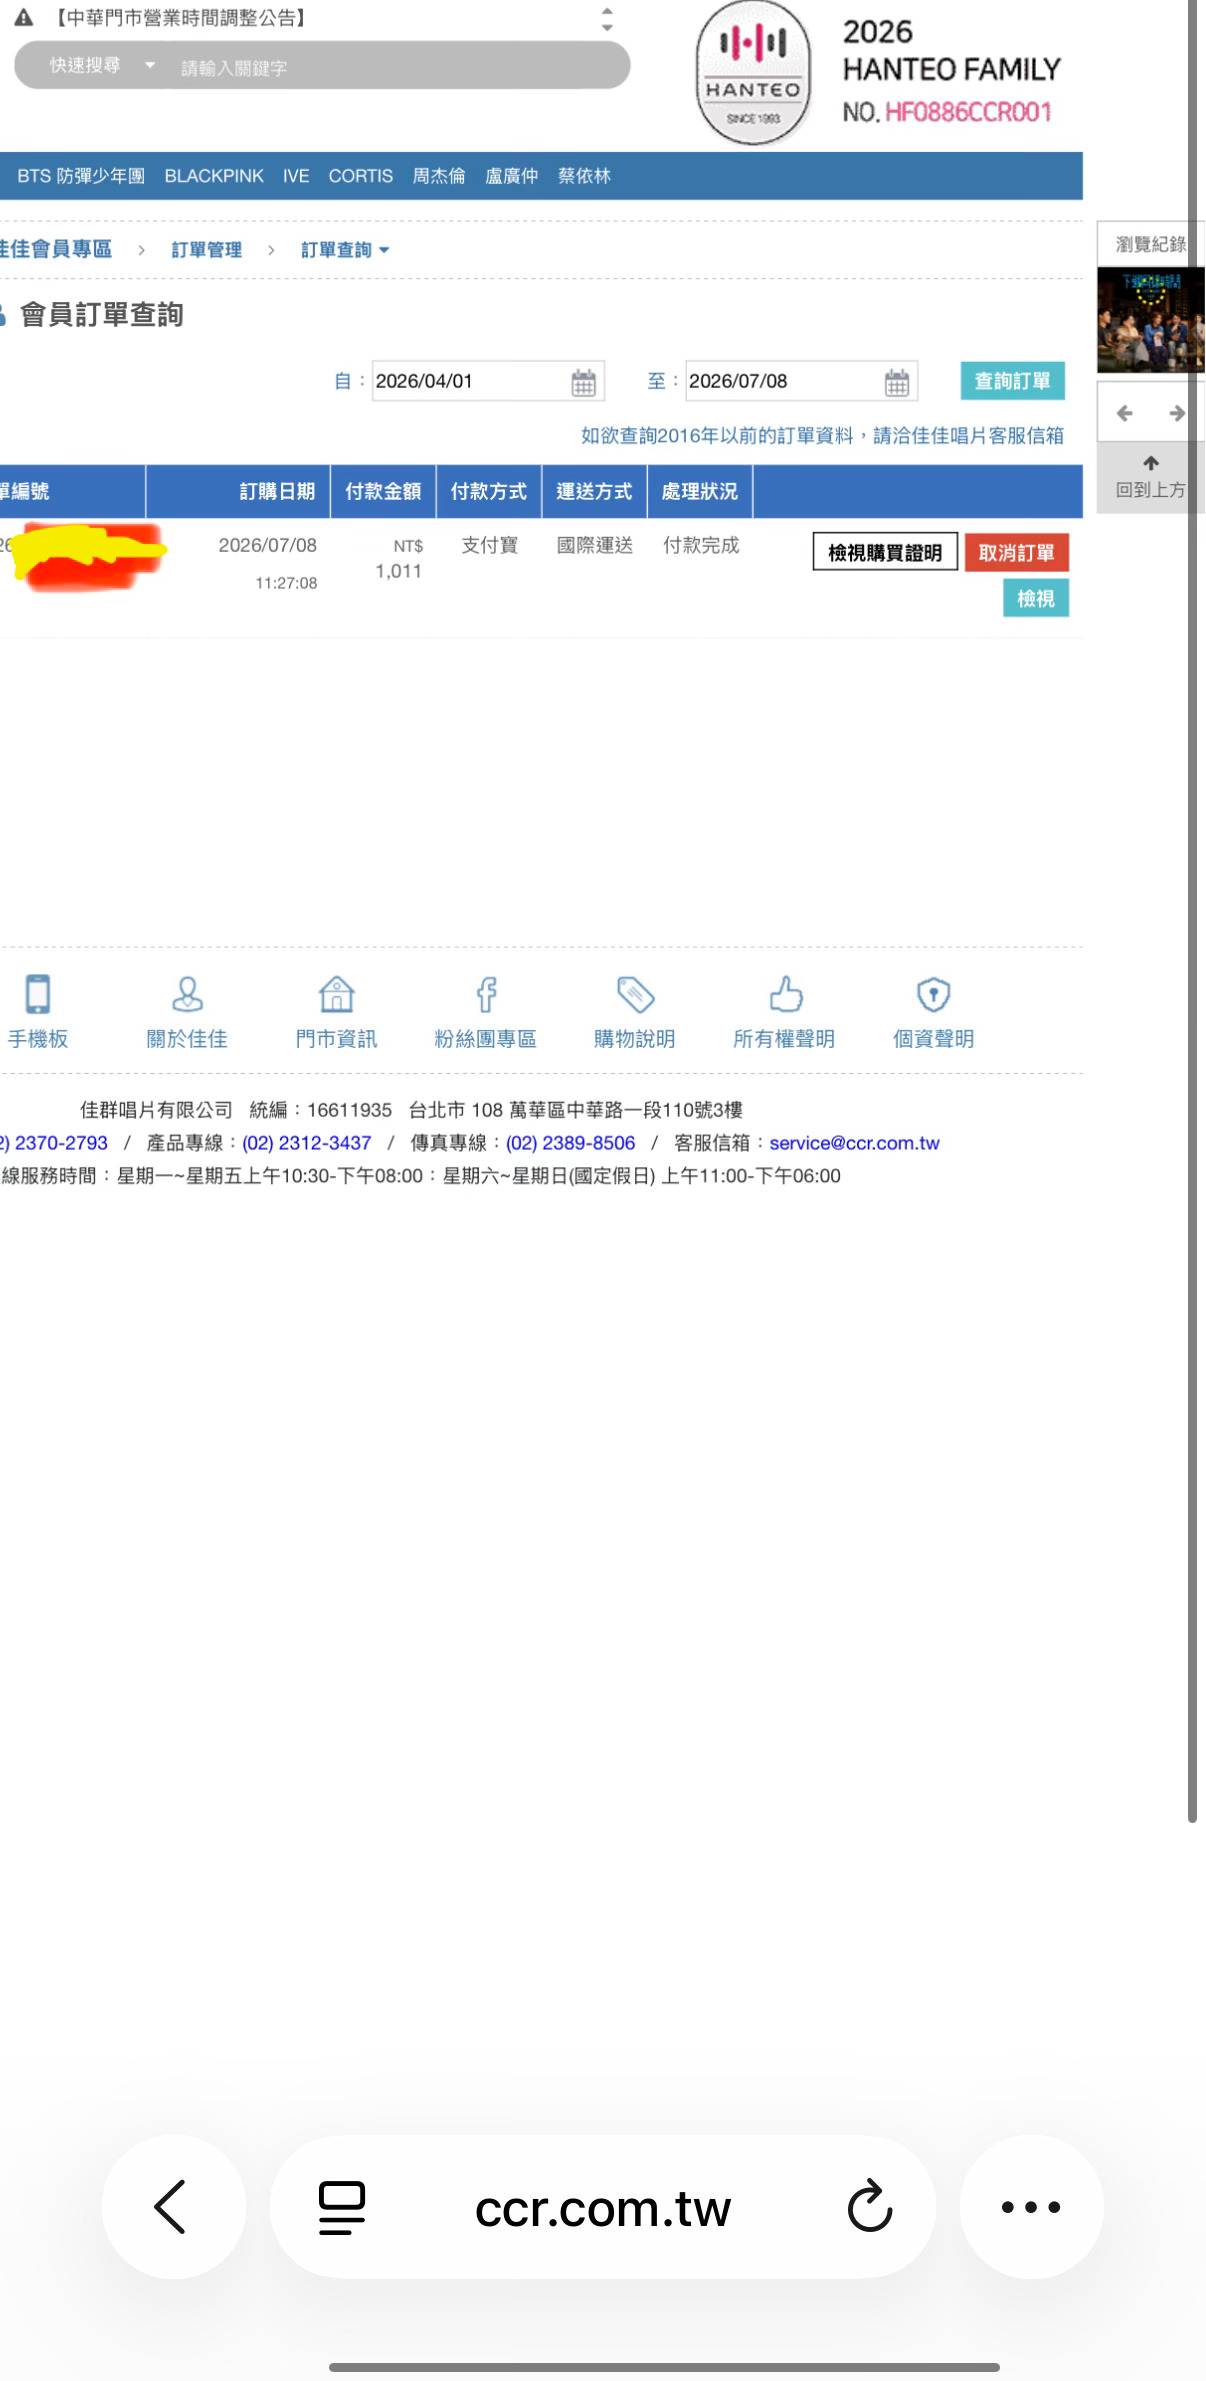The height and width of the screenshot is (2381, 1206).
Task: Select BTS 防彈少年團 in nav bar
Action: pos(81,176)
